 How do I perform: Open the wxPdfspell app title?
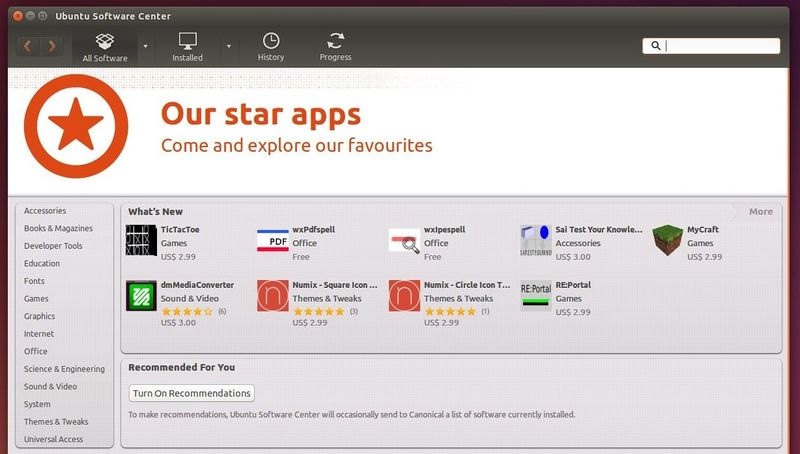(314, 230)
